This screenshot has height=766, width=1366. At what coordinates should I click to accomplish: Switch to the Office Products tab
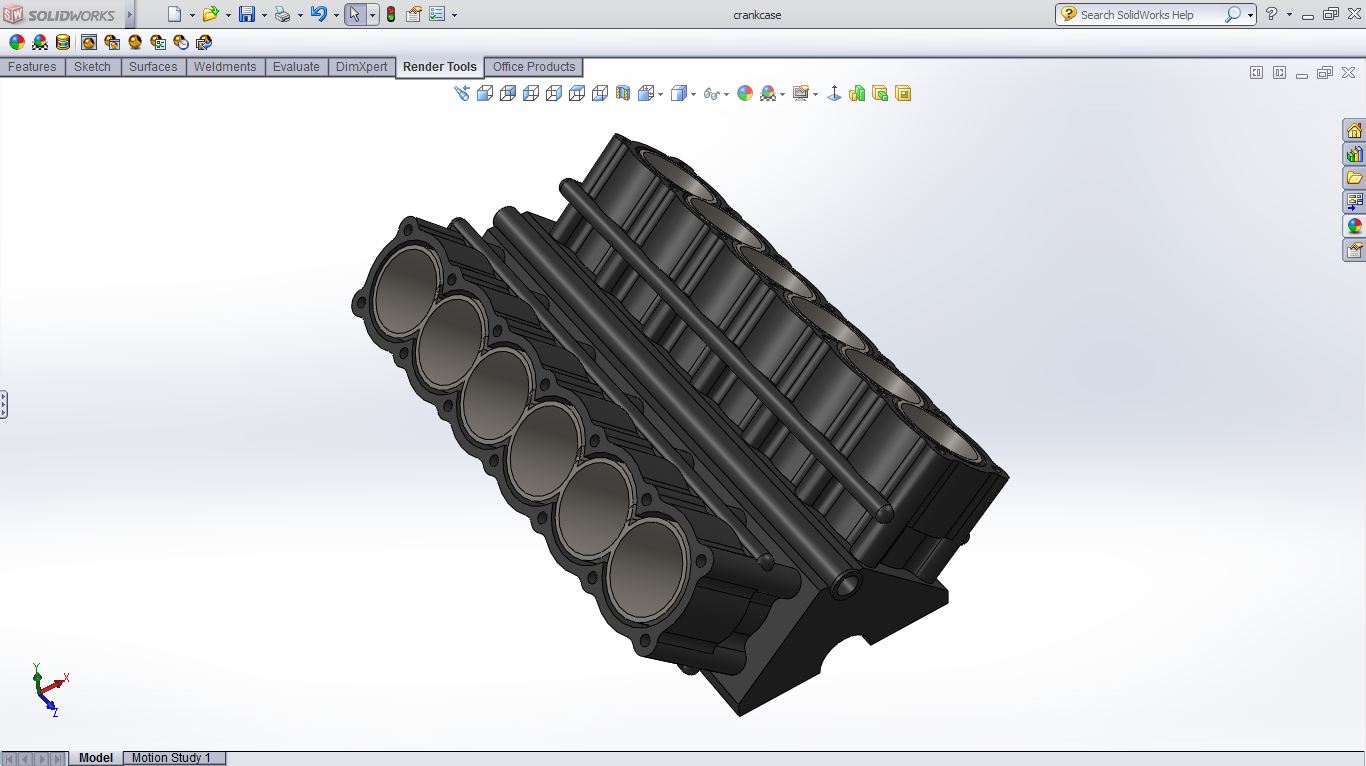point(534,67)
